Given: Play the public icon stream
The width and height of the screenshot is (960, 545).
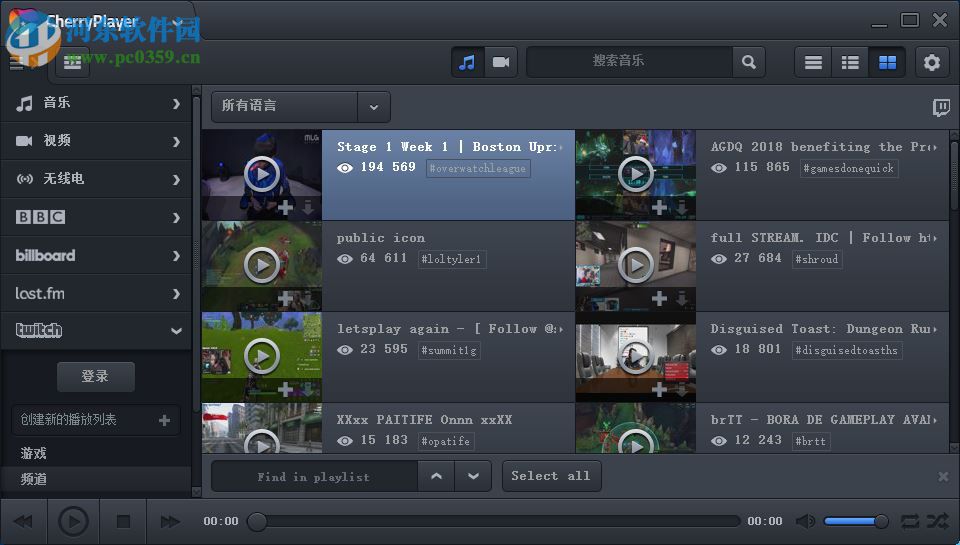Looking at the screenshot, I should click(x=262, y=265).
